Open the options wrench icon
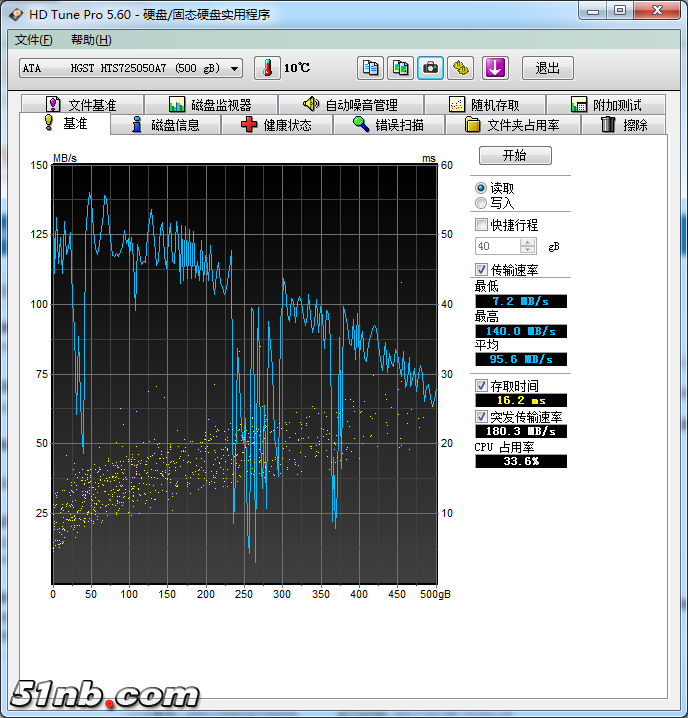Screen dimensions: 688x718 [460, 68]
